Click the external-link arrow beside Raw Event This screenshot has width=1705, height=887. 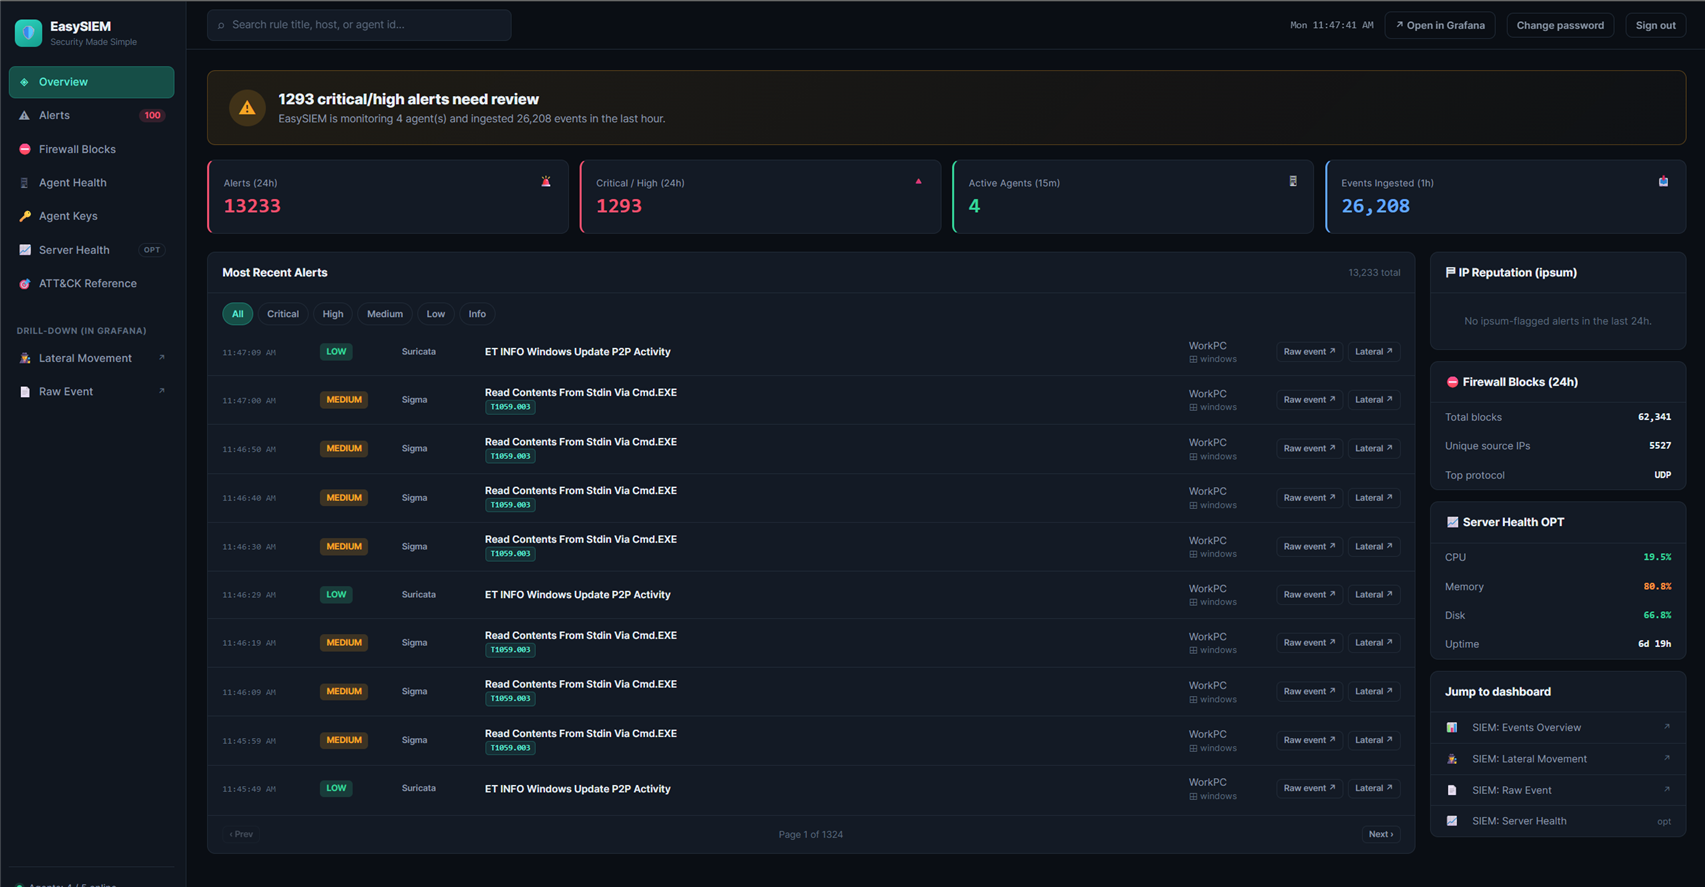(x=162, y=391)
